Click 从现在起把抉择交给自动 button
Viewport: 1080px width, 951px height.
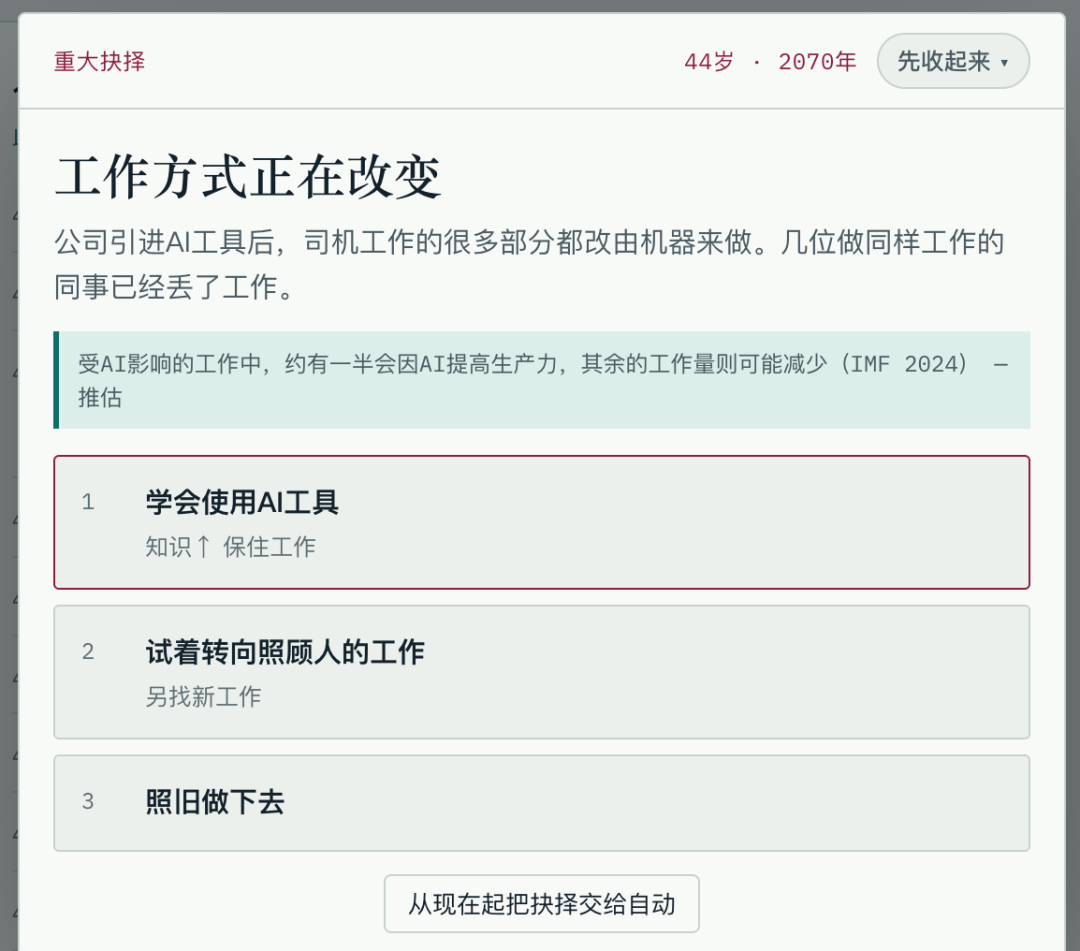(x=541, y=903)
